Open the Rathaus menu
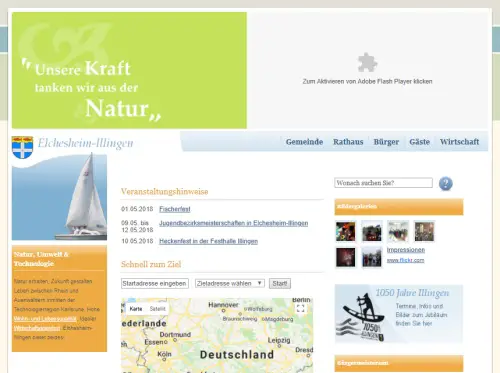 click(x=348, y=142)
